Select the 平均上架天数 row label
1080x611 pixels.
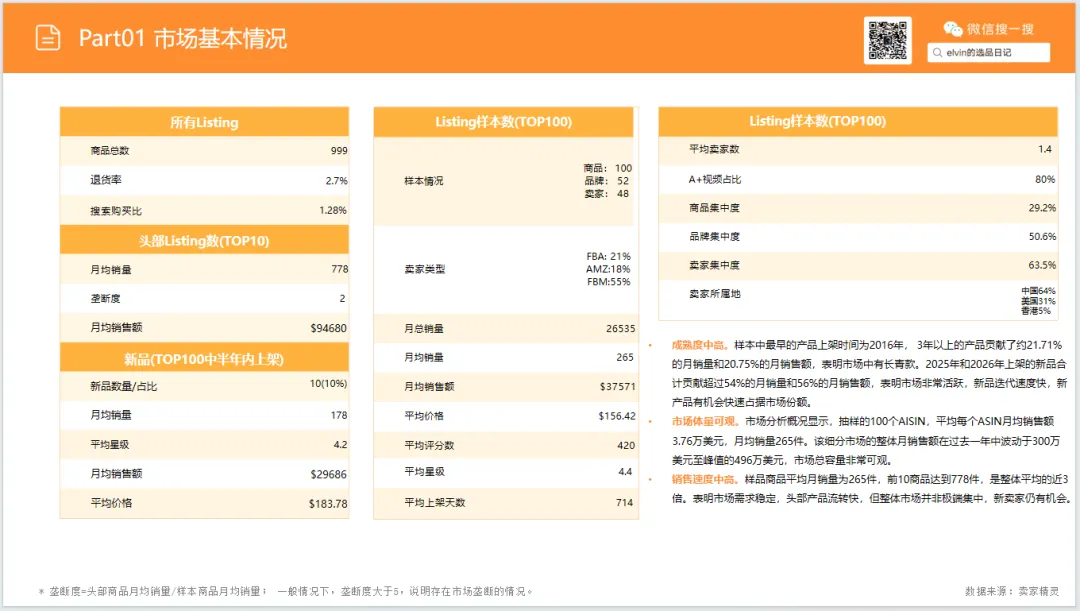click(435, 503)
